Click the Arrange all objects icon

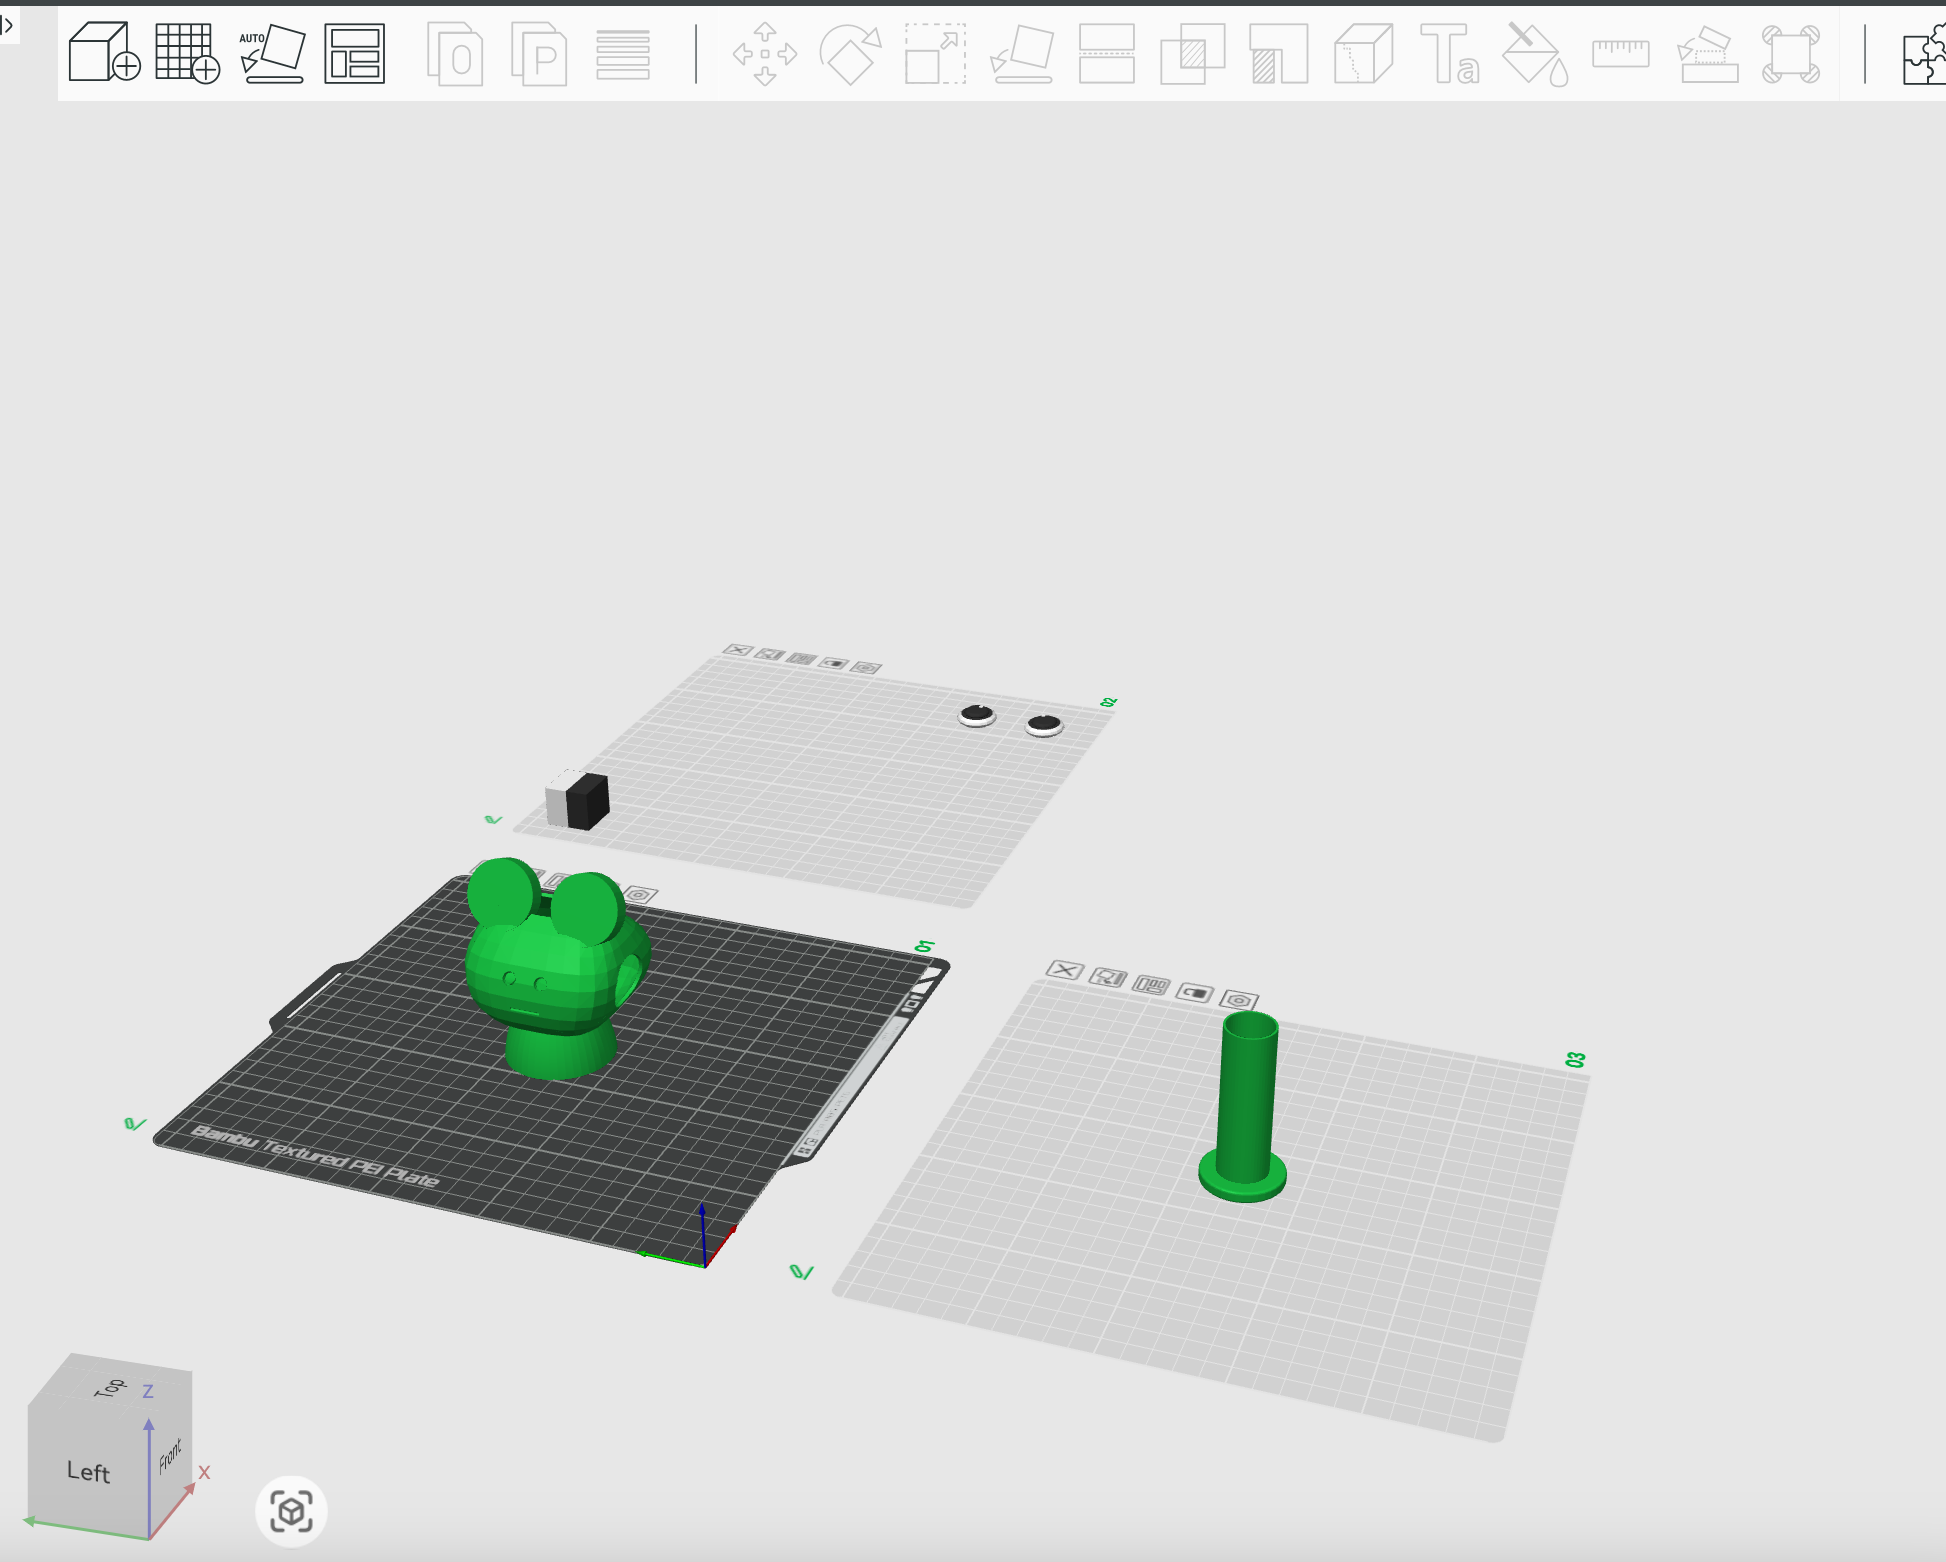[355, 53]
